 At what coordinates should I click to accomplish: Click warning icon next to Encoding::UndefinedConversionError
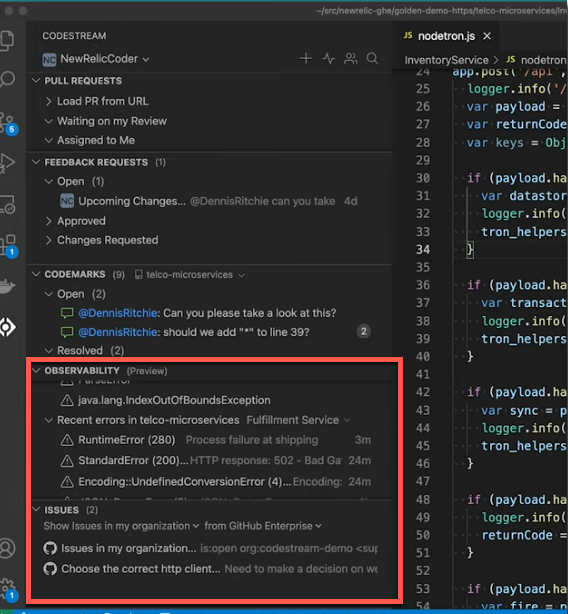click(x=67, y=482)
